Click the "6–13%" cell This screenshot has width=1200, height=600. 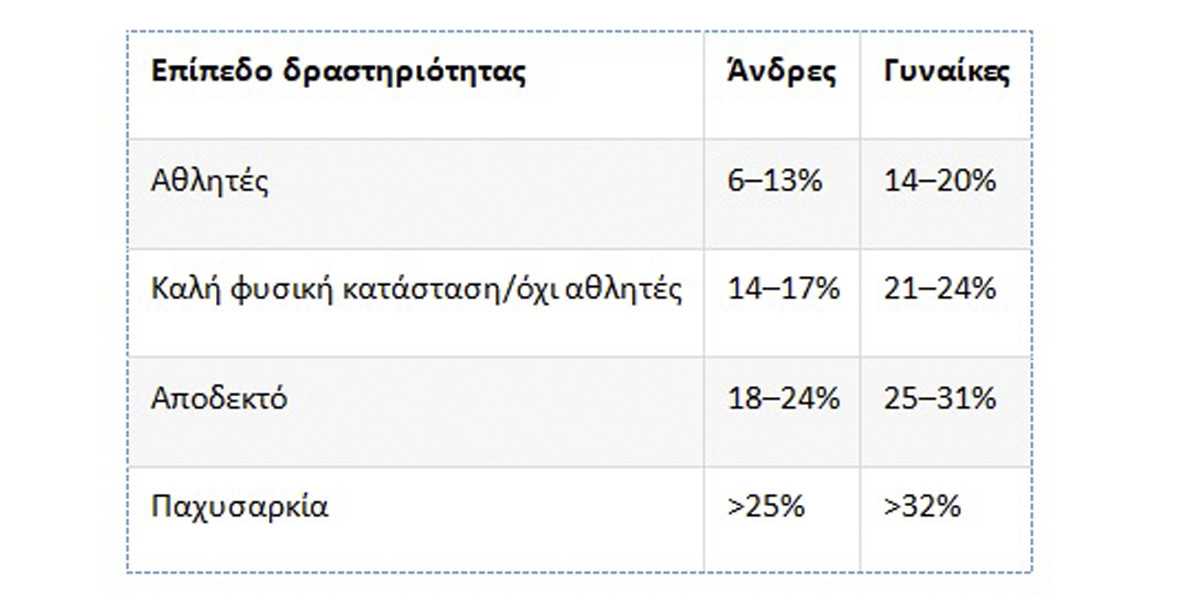(x=775, y=182)
